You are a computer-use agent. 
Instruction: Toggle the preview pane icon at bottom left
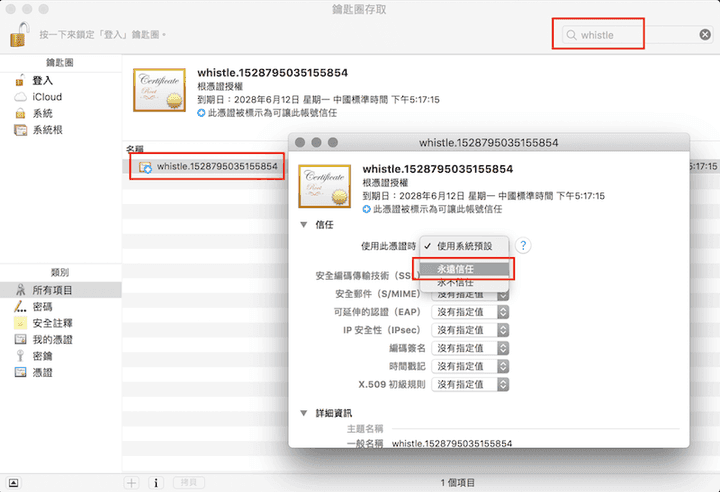tap(13, 483)
